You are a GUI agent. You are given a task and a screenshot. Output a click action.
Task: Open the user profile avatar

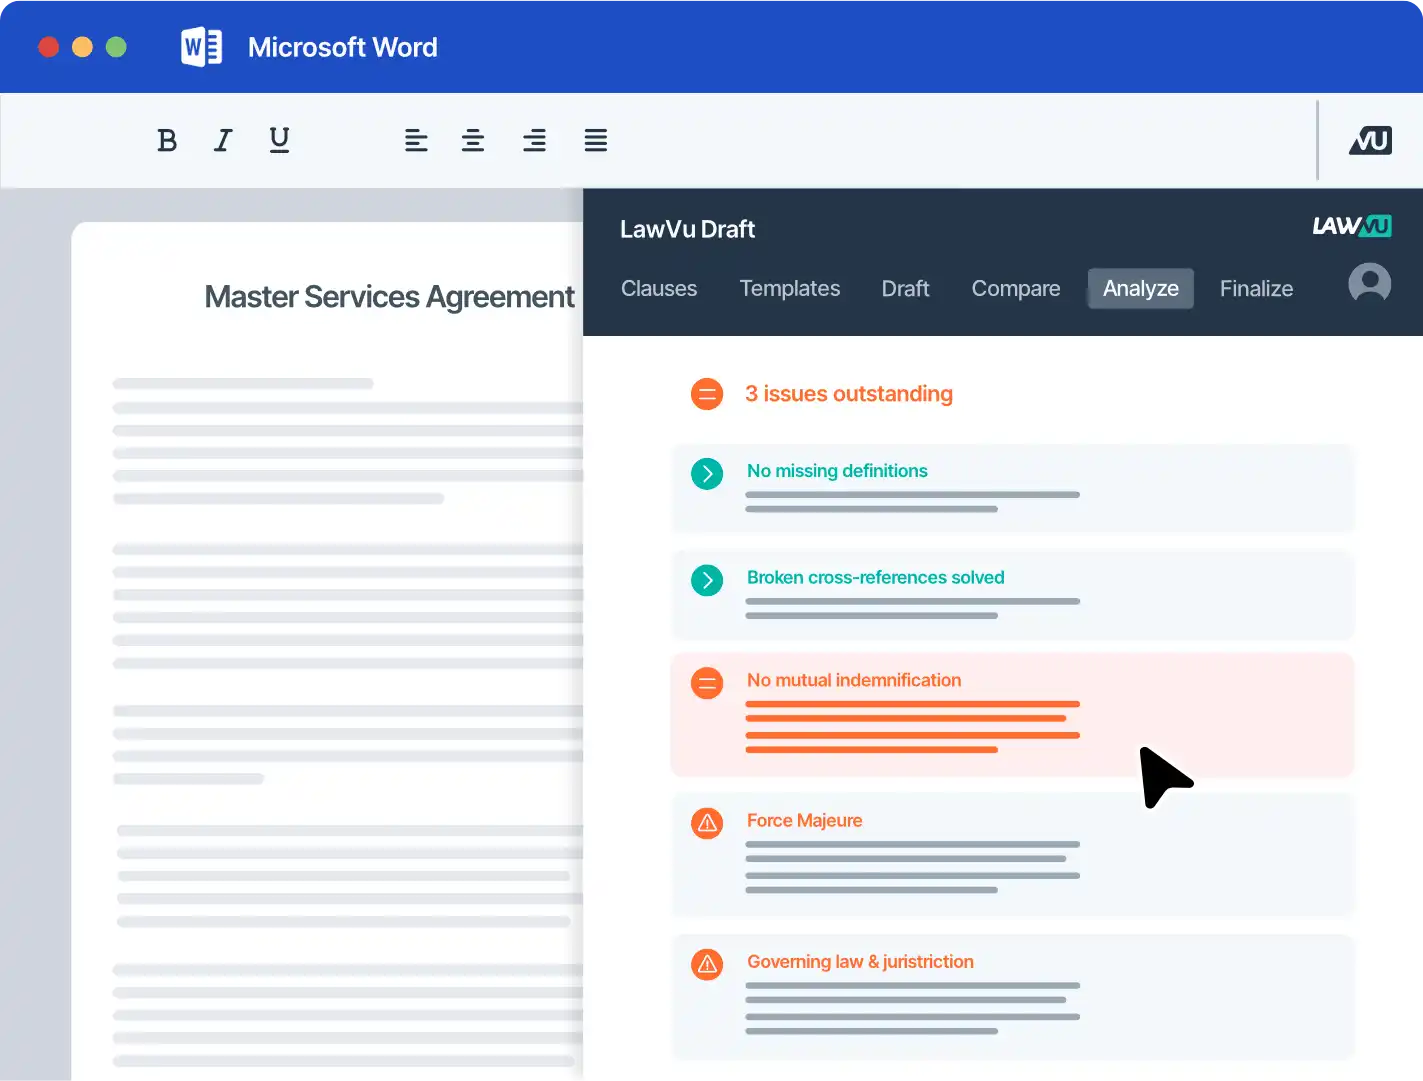click(x=1369, y=284)
